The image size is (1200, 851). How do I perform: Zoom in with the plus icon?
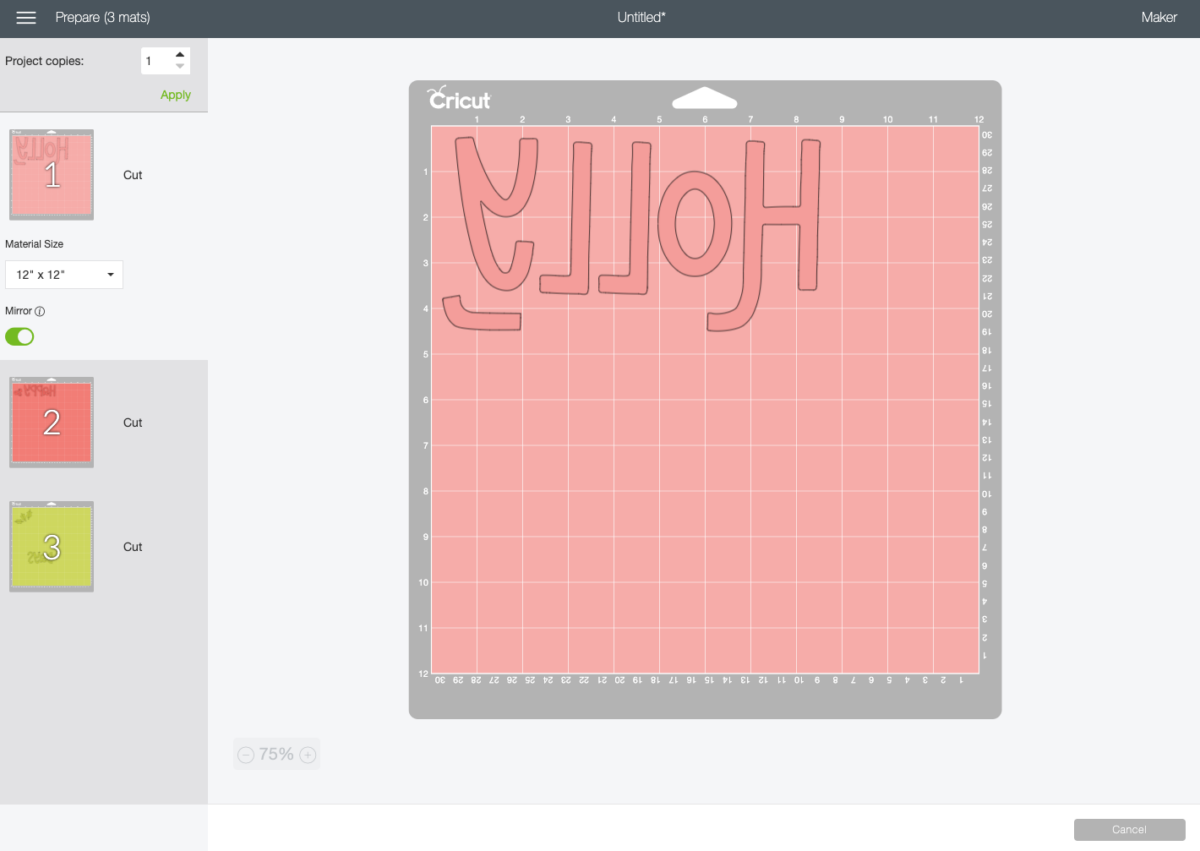click(308, 755)
